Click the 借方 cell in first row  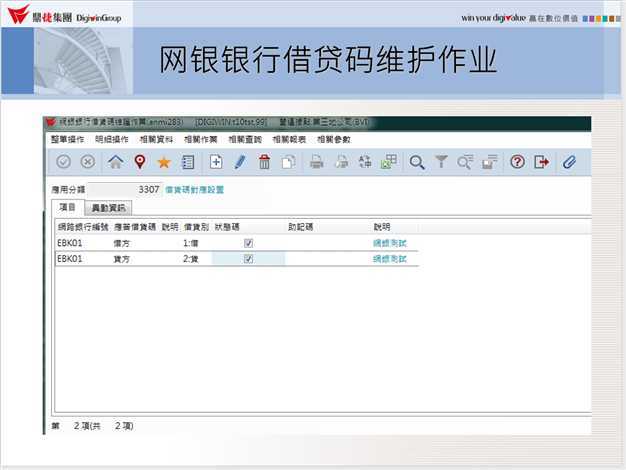pyautogui.click(x=121, y=243)
